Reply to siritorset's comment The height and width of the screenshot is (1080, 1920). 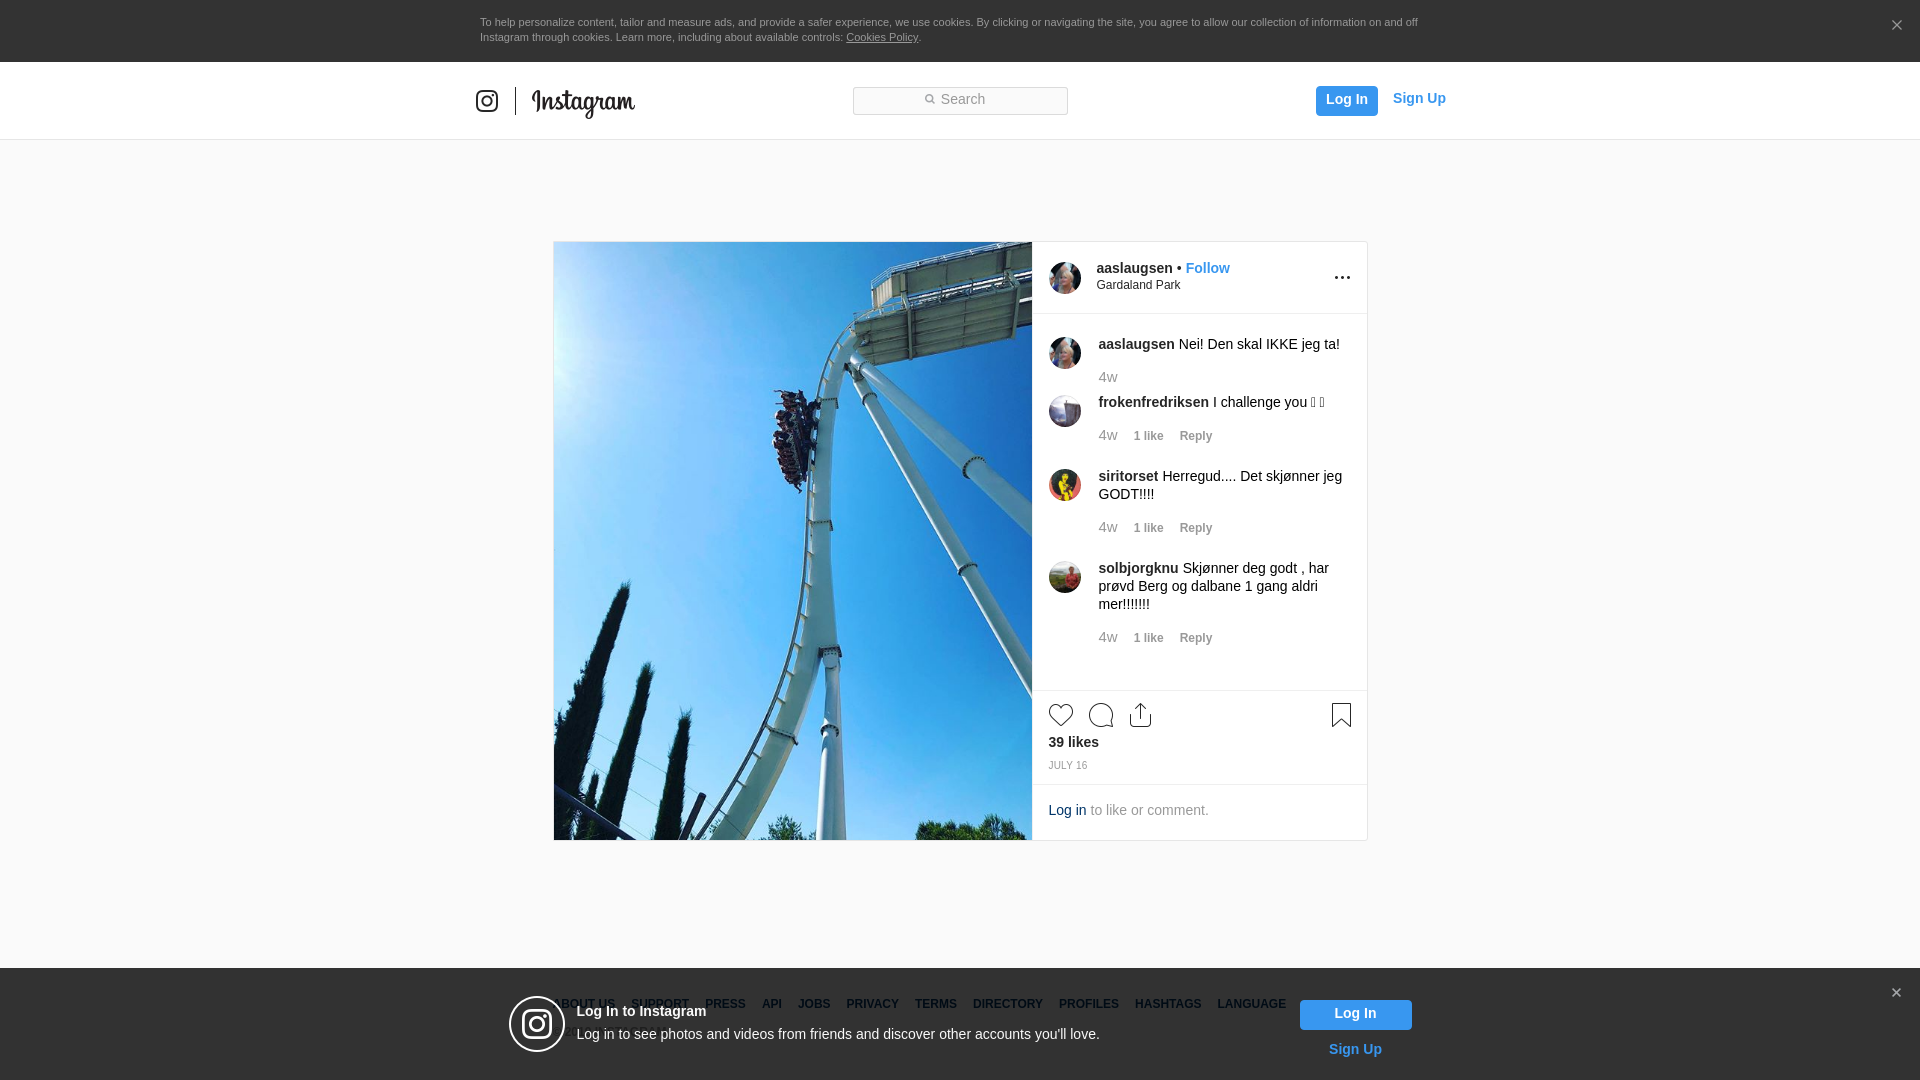1195,528
